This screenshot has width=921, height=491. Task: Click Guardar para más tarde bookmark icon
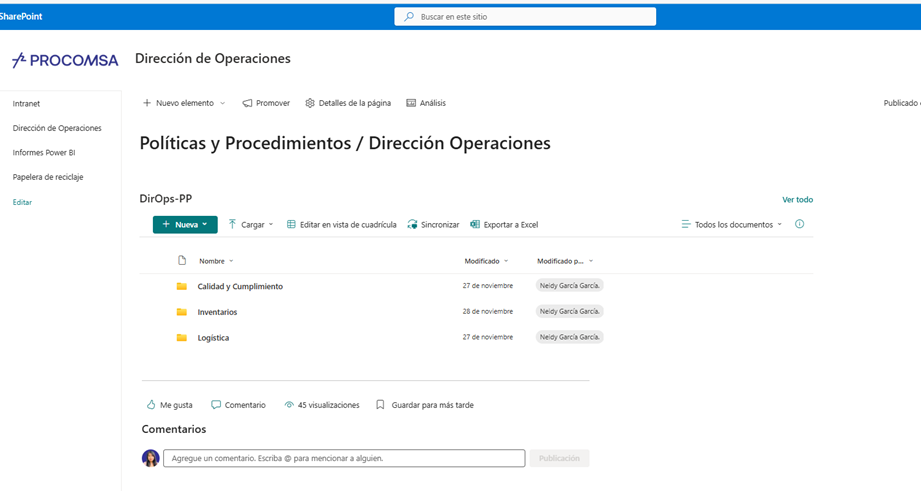pyautogui.click(x=380, y=405)
